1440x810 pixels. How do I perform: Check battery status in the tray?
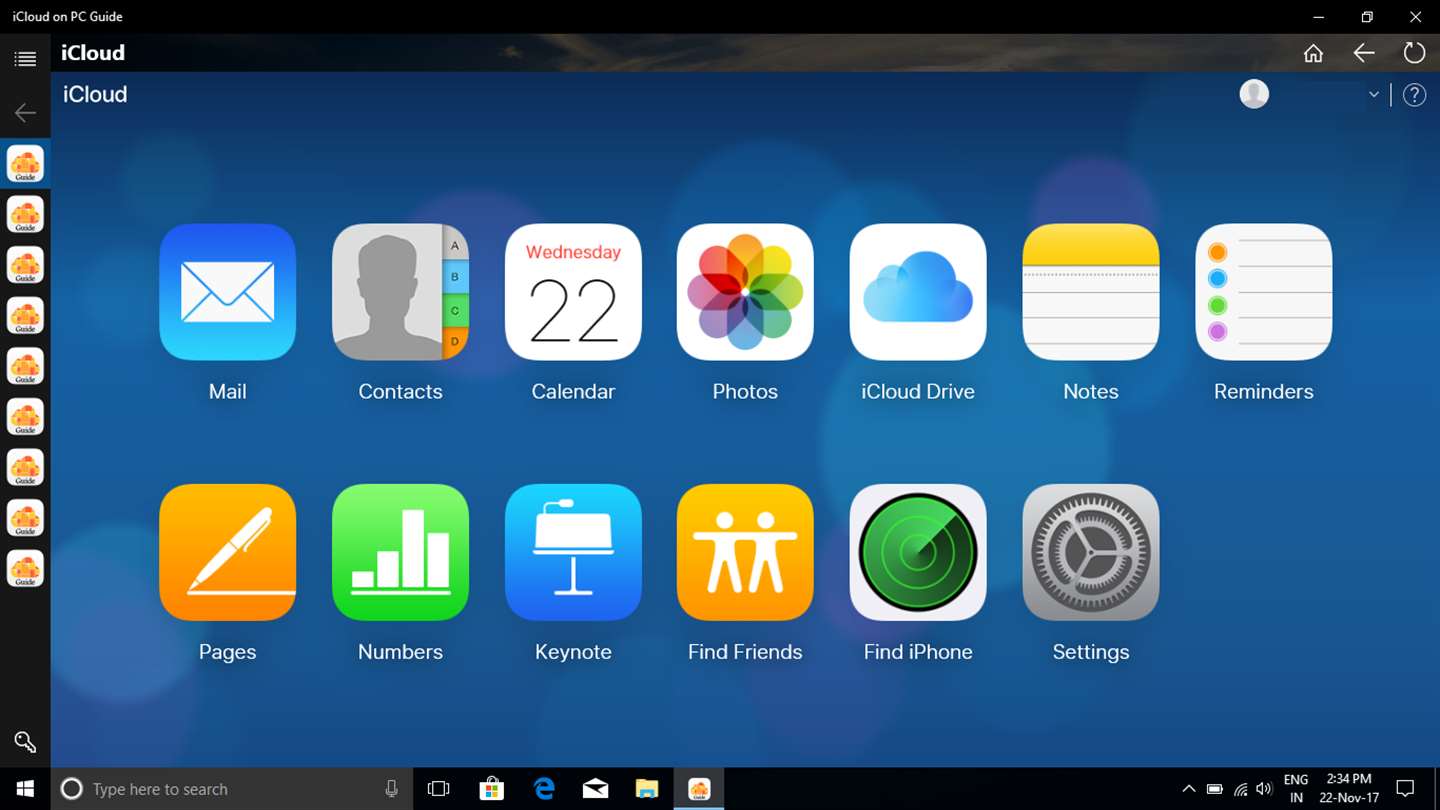coord(1214,789)
